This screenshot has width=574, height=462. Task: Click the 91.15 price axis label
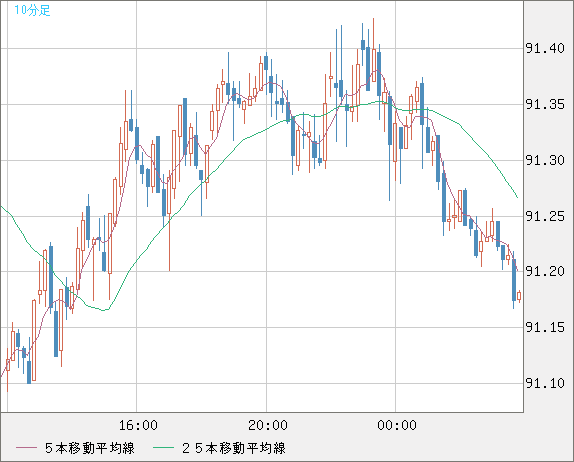[x=545, y=327]
